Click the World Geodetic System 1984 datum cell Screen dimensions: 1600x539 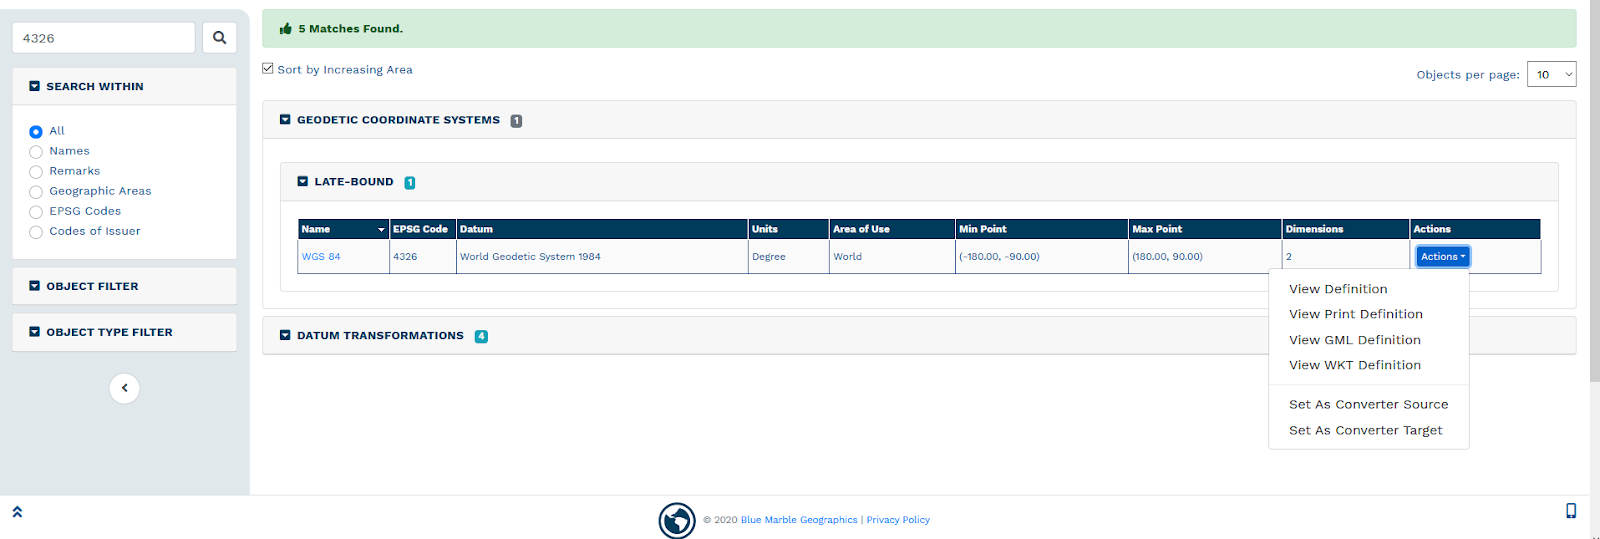tap(602, 257)
